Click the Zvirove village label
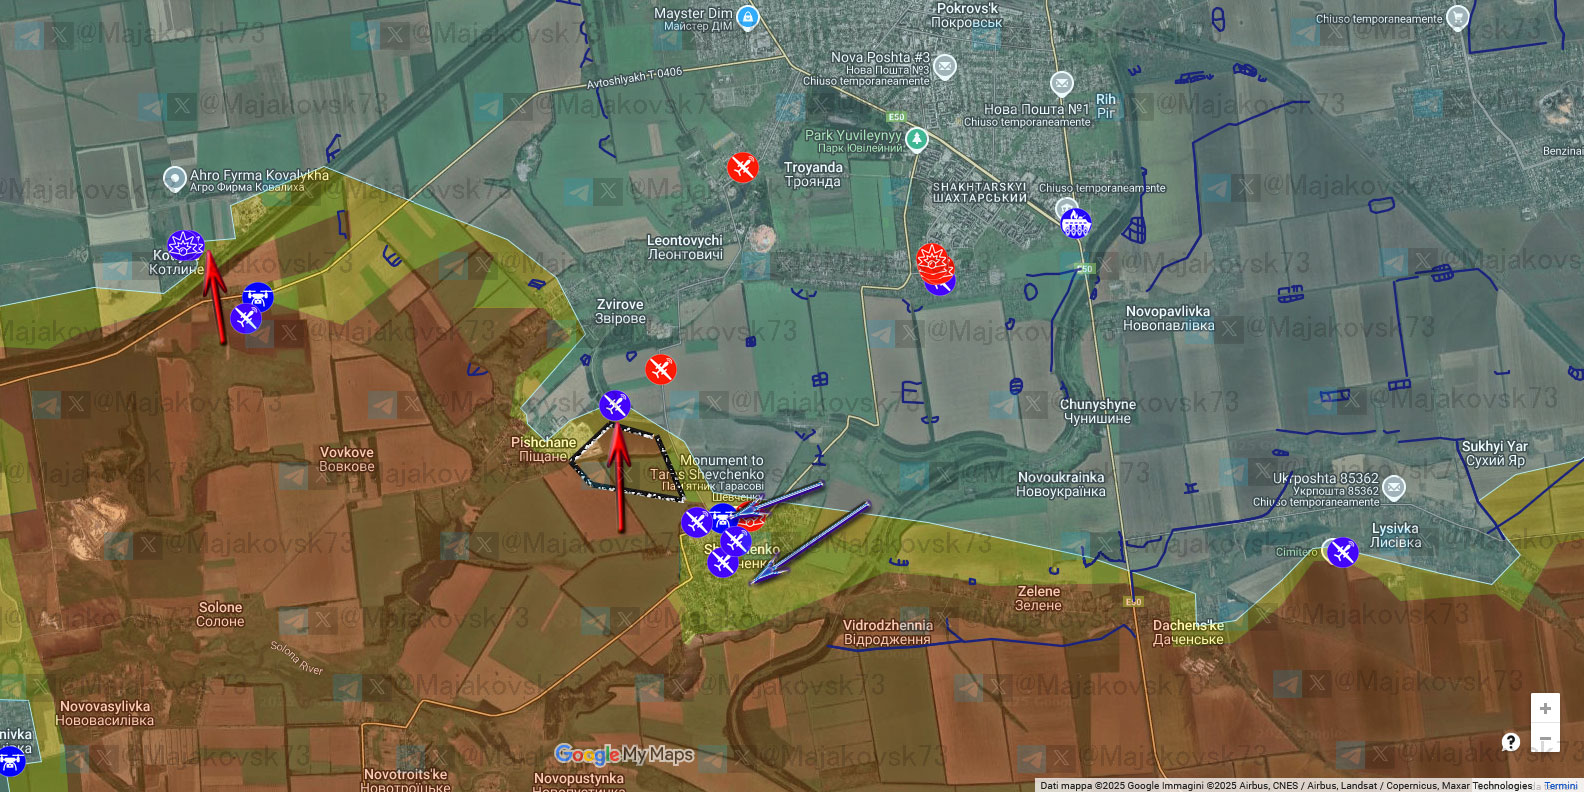This screenshot has width=1584, height=792. (620, 311)
